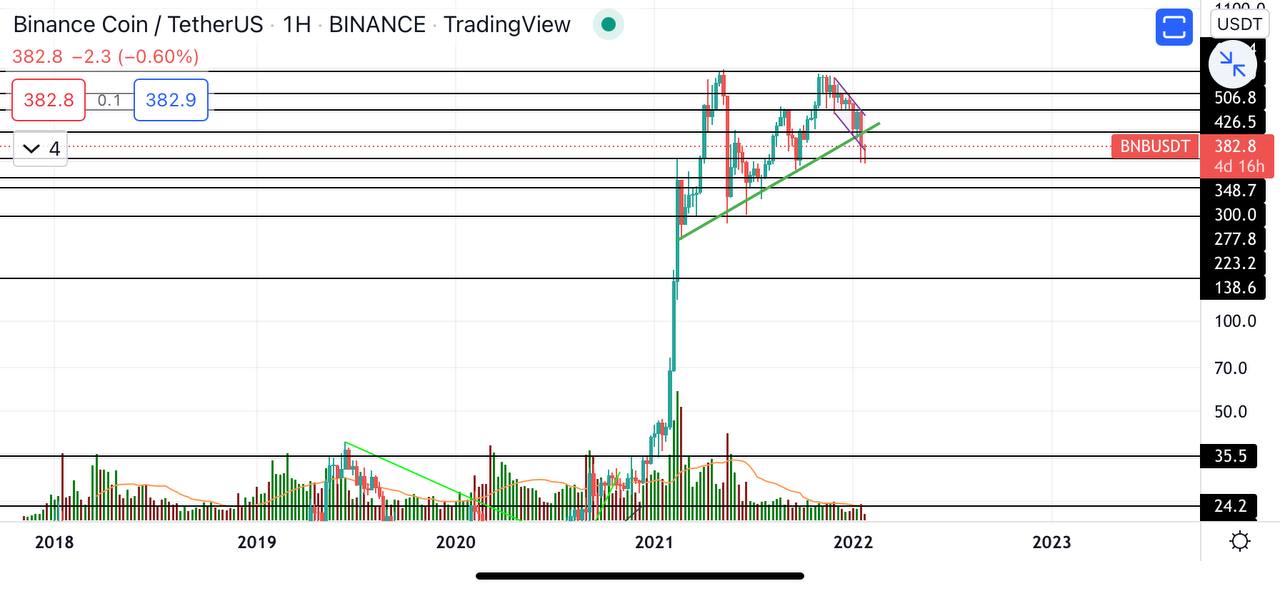The height and width of the screenshot is (591, 1280).
Task: Click the 2022 label on time axis
Action: pos(853,542)
